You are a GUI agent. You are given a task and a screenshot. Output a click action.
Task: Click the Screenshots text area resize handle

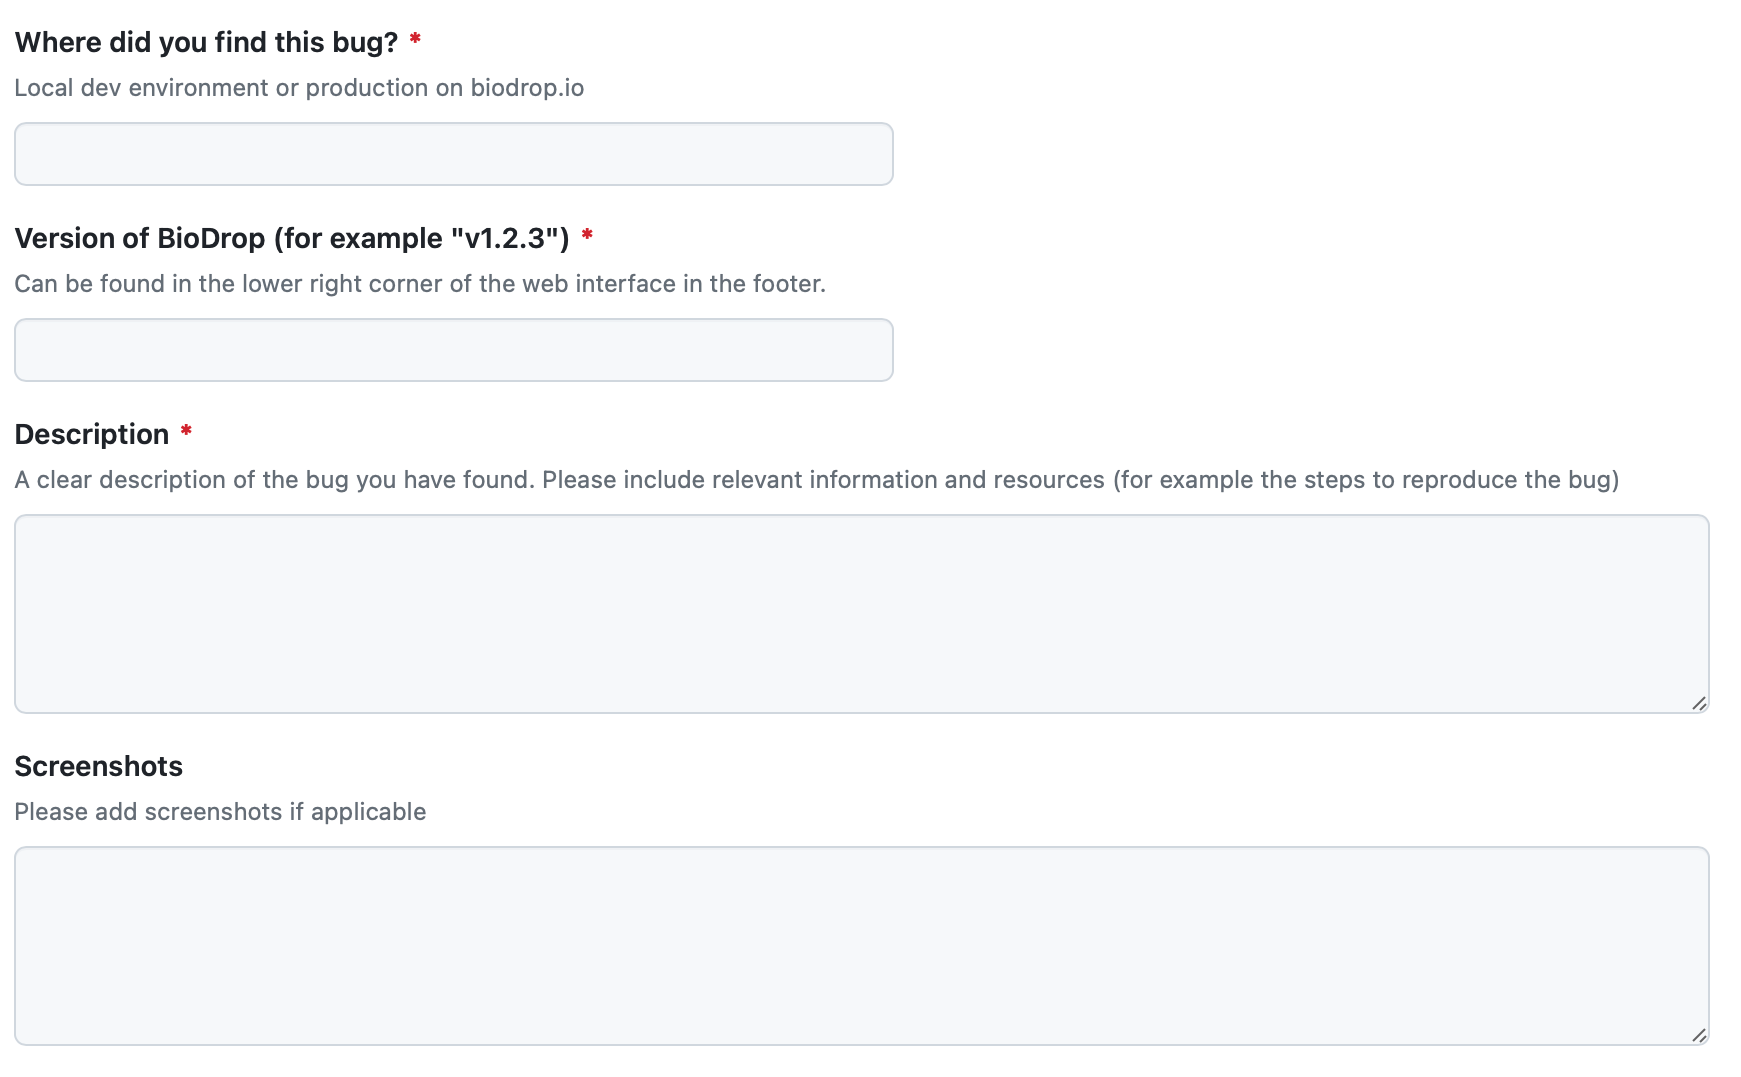point(1699,1035)
